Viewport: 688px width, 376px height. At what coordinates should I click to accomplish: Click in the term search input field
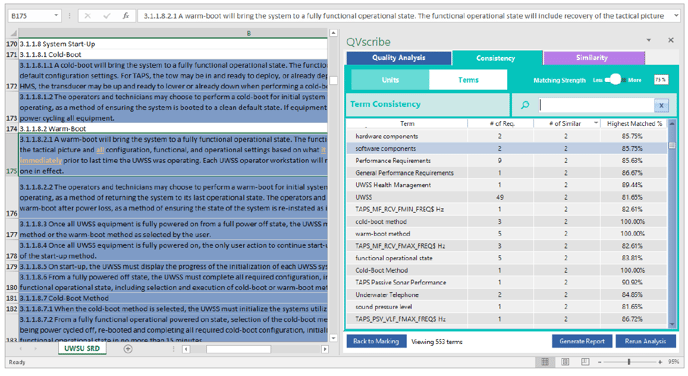coord(596,105)
